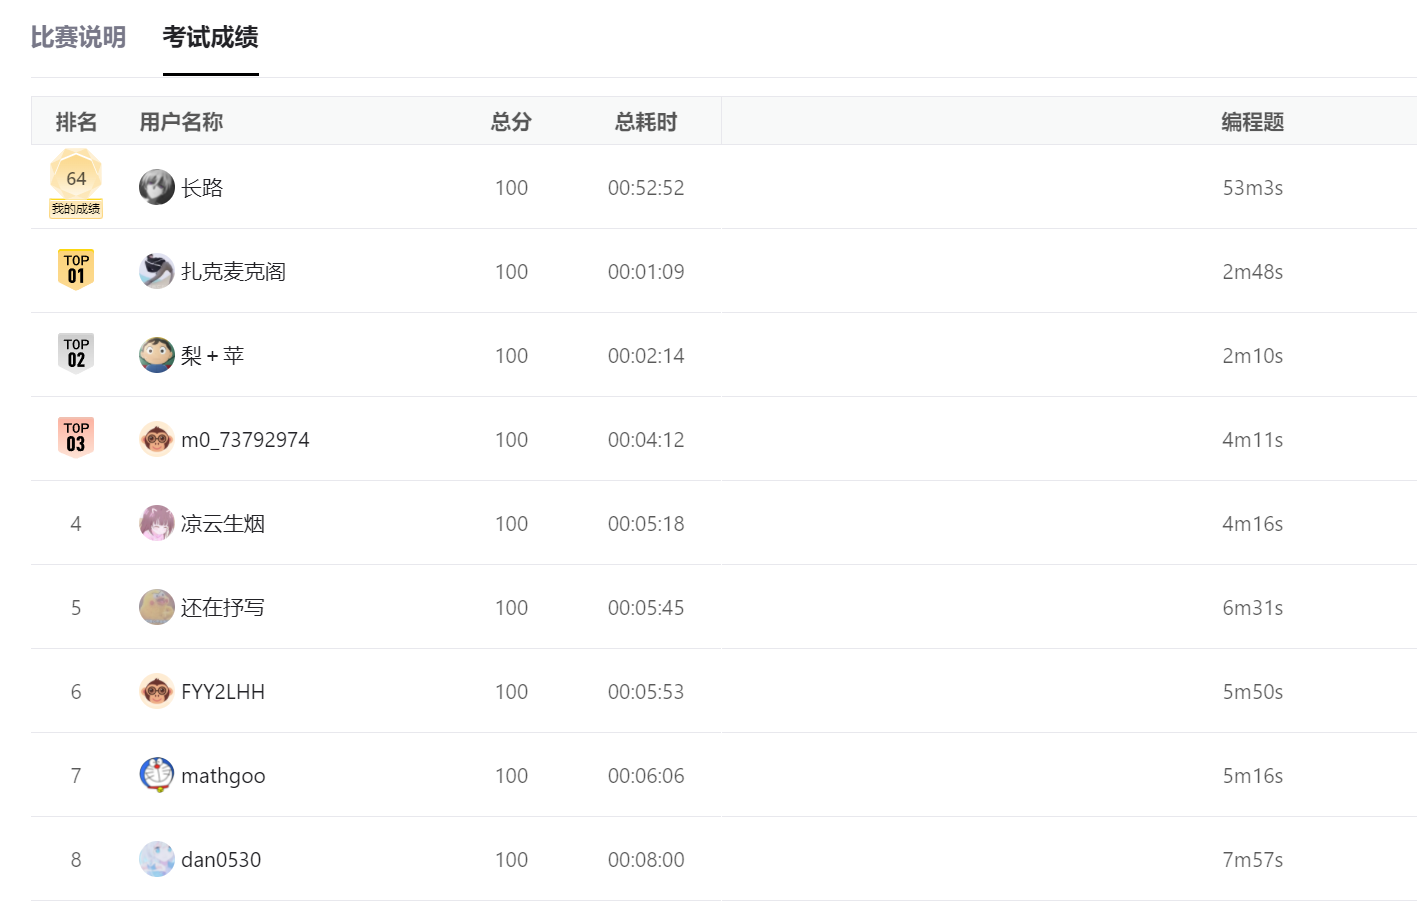Click username dan0530
Image resolution: width=1417 pixels, height=902 pixels.
tap(221, 860)
